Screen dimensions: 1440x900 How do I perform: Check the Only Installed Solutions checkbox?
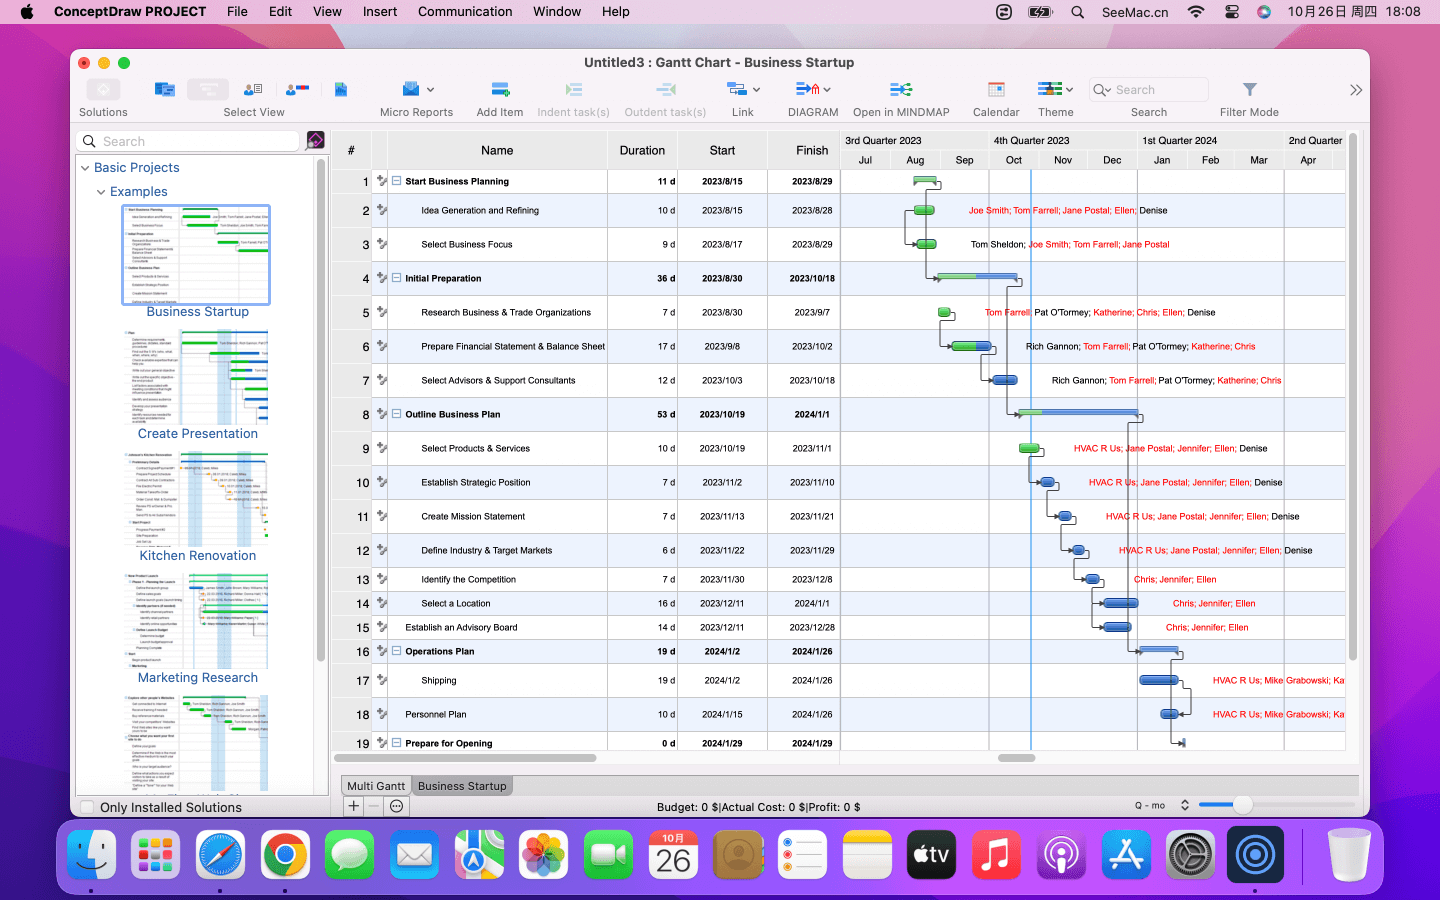[x=88, y=808]
